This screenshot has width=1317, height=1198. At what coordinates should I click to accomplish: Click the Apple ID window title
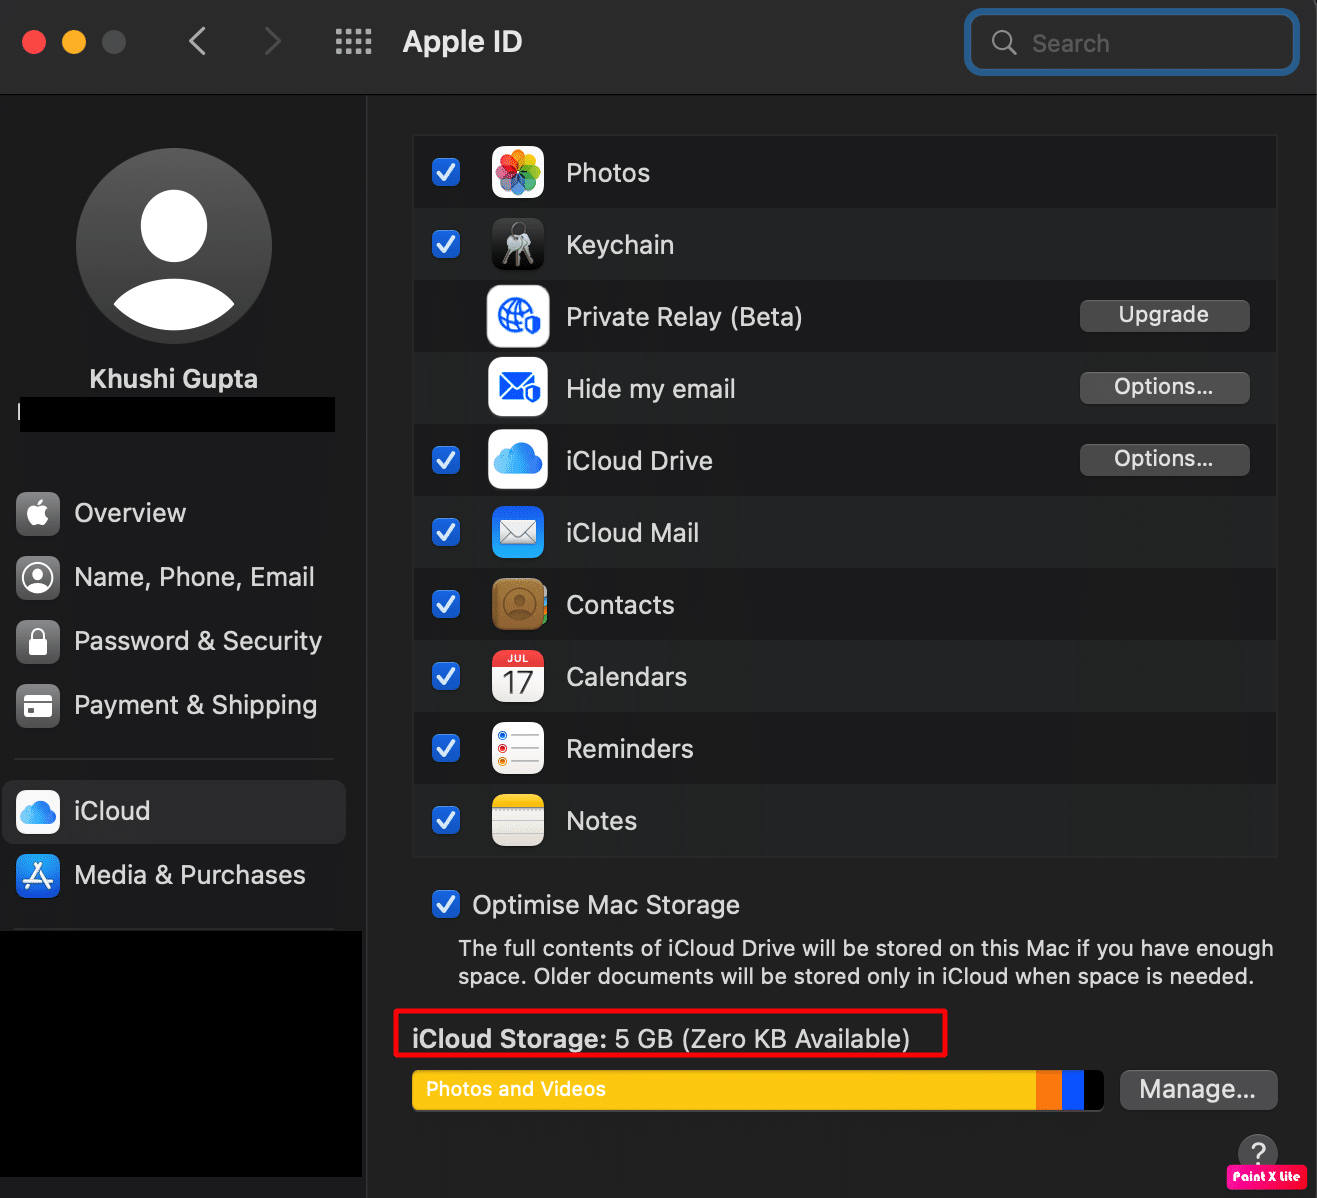click(462, 42)
